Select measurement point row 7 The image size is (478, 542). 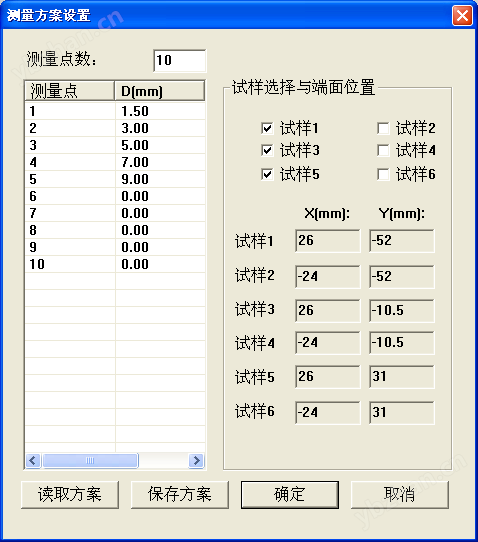[115, 213]
